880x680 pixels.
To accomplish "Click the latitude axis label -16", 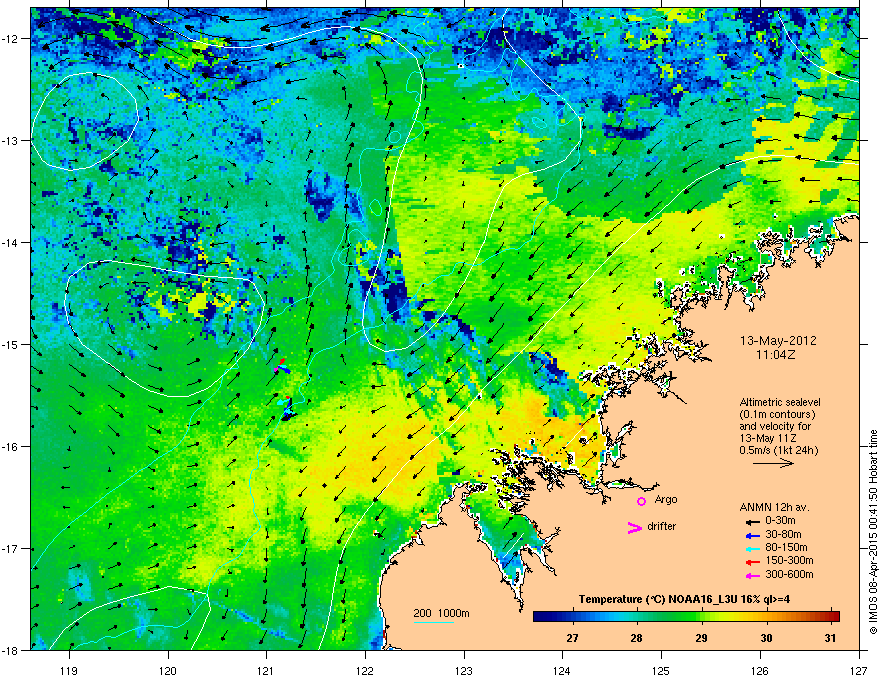I will 10,447.
